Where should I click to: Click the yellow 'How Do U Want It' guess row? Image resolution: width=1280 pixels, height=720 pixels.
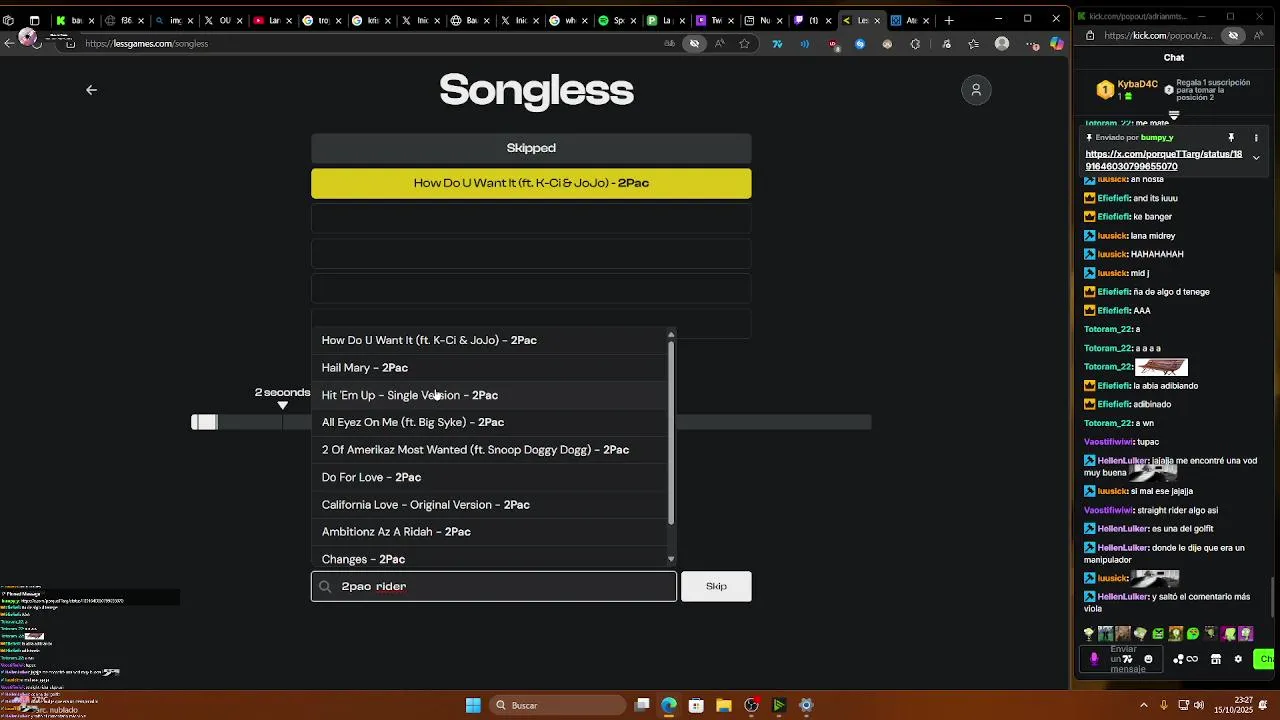point(531,183)
